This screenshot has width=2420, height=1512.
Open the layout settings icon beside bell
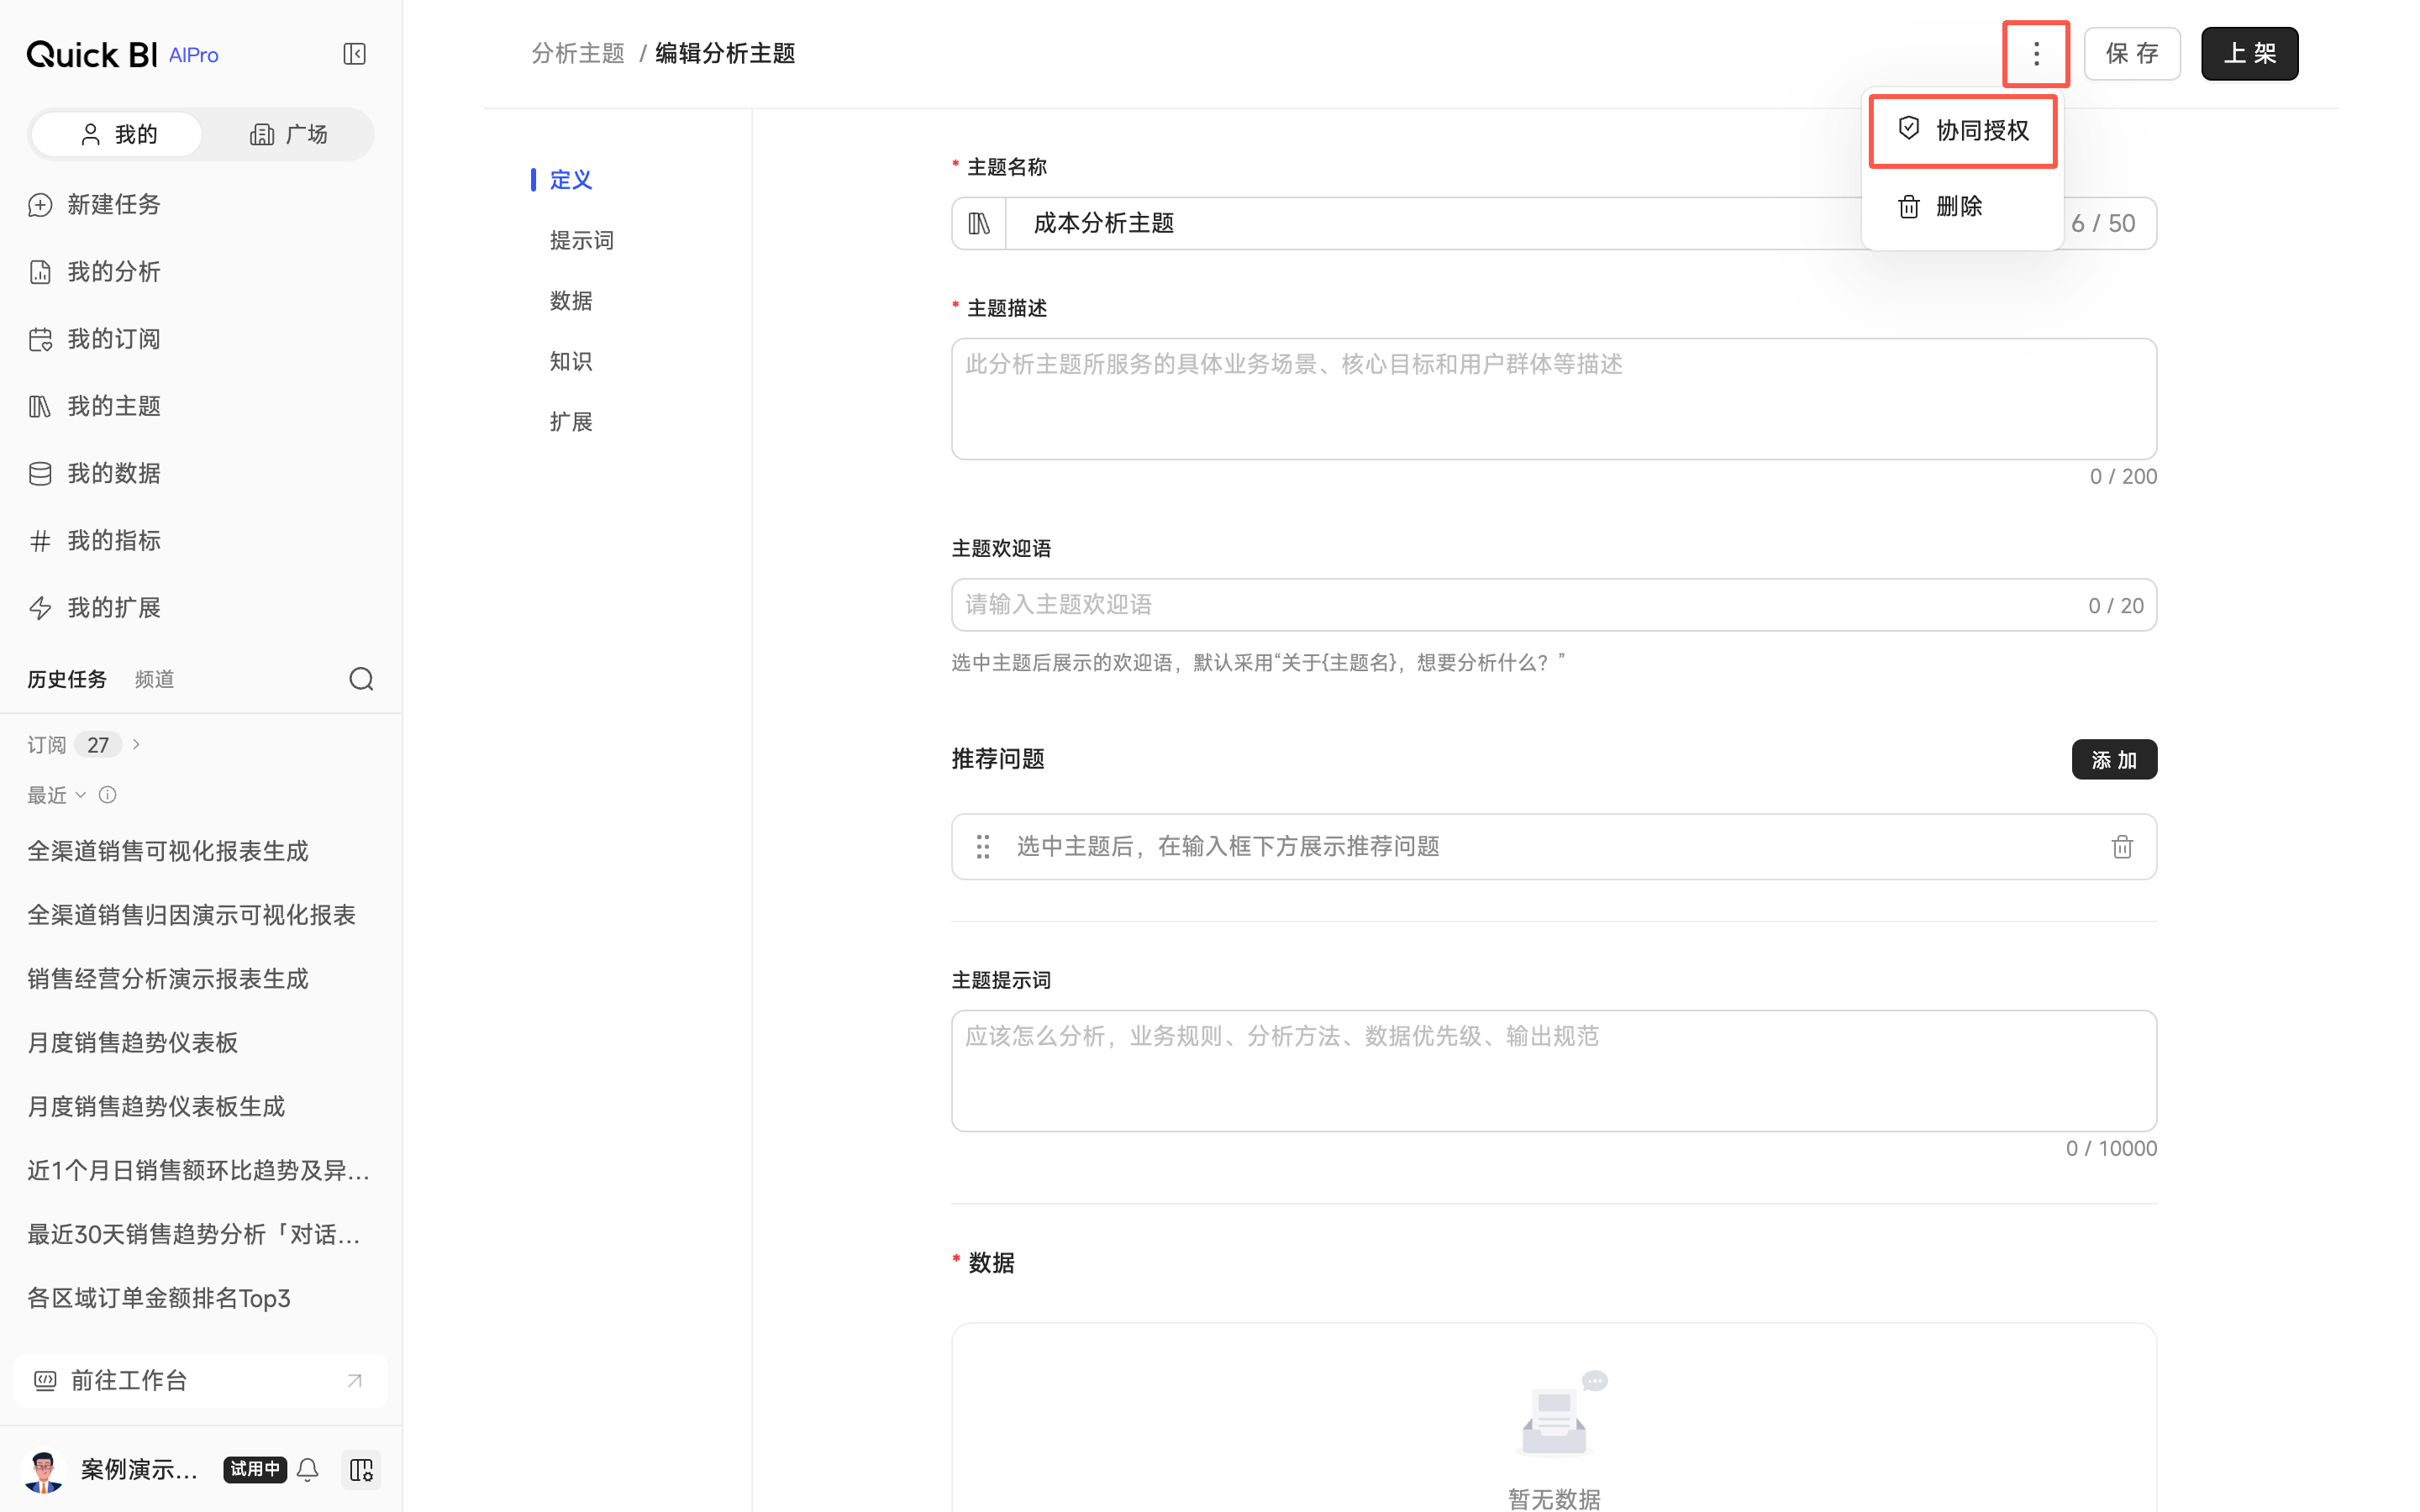coord(361,1469)
